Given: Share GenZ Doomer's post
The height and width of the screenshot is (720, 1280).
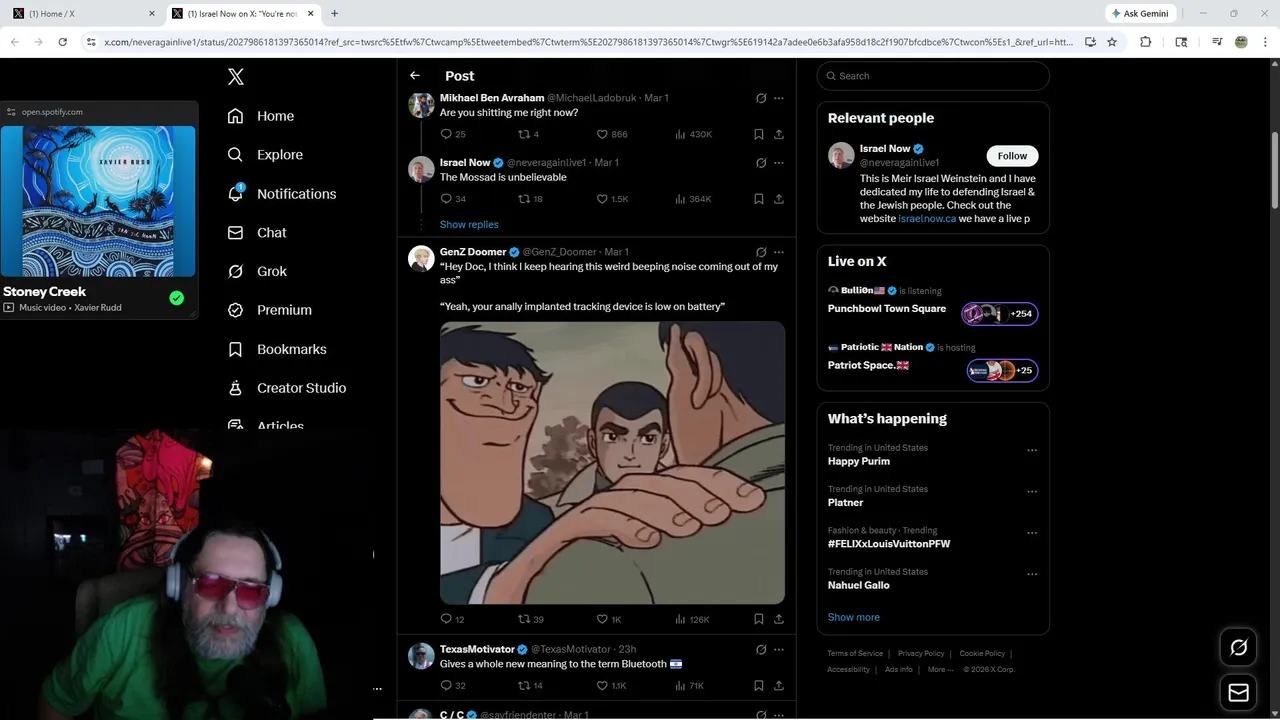Looking at the screenshot, I should pyautogui.click(x=779, y=619).
